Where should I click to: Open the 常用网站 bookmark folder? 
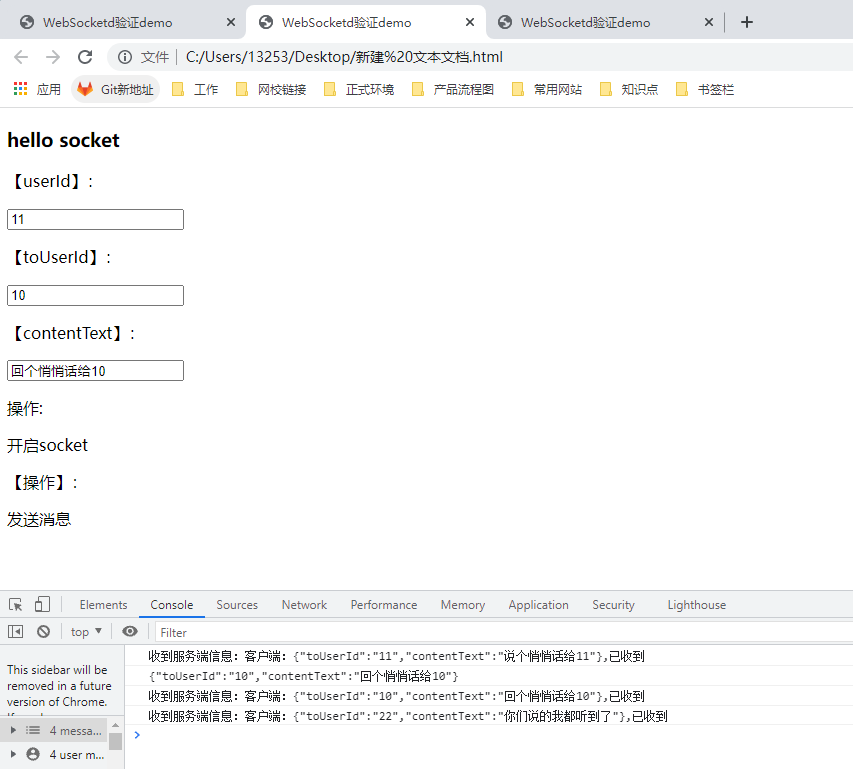[x=547, y=89]
